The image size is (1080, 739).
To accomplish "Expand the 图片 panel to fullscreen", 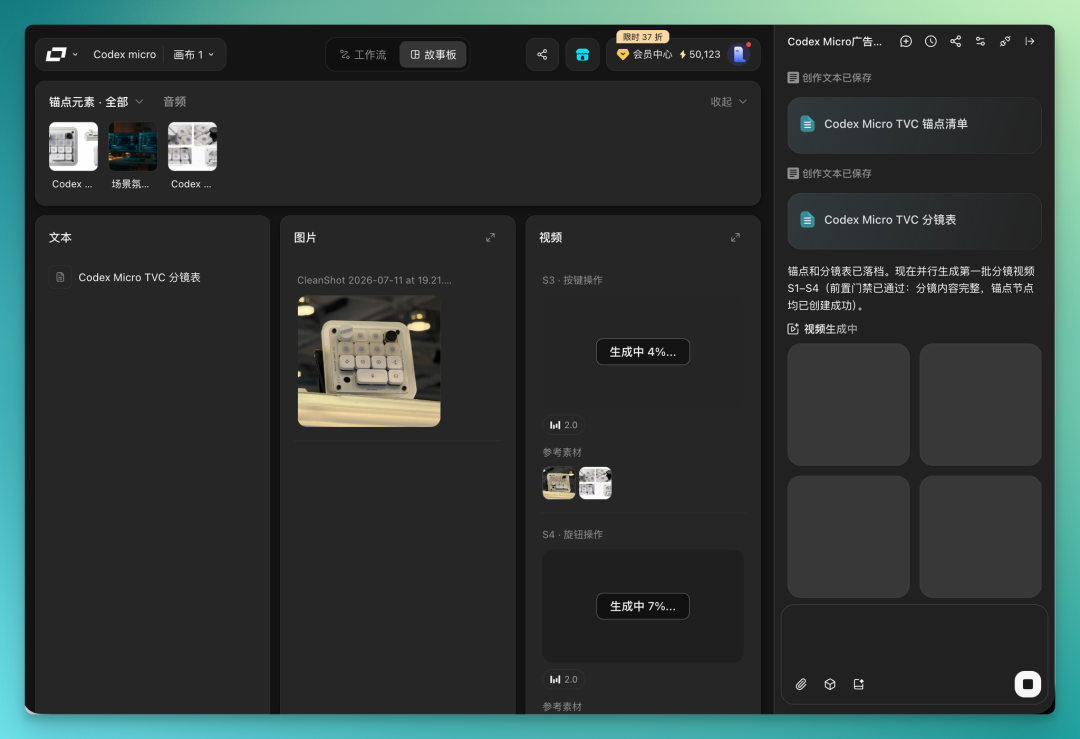I will tap(490, 238).
